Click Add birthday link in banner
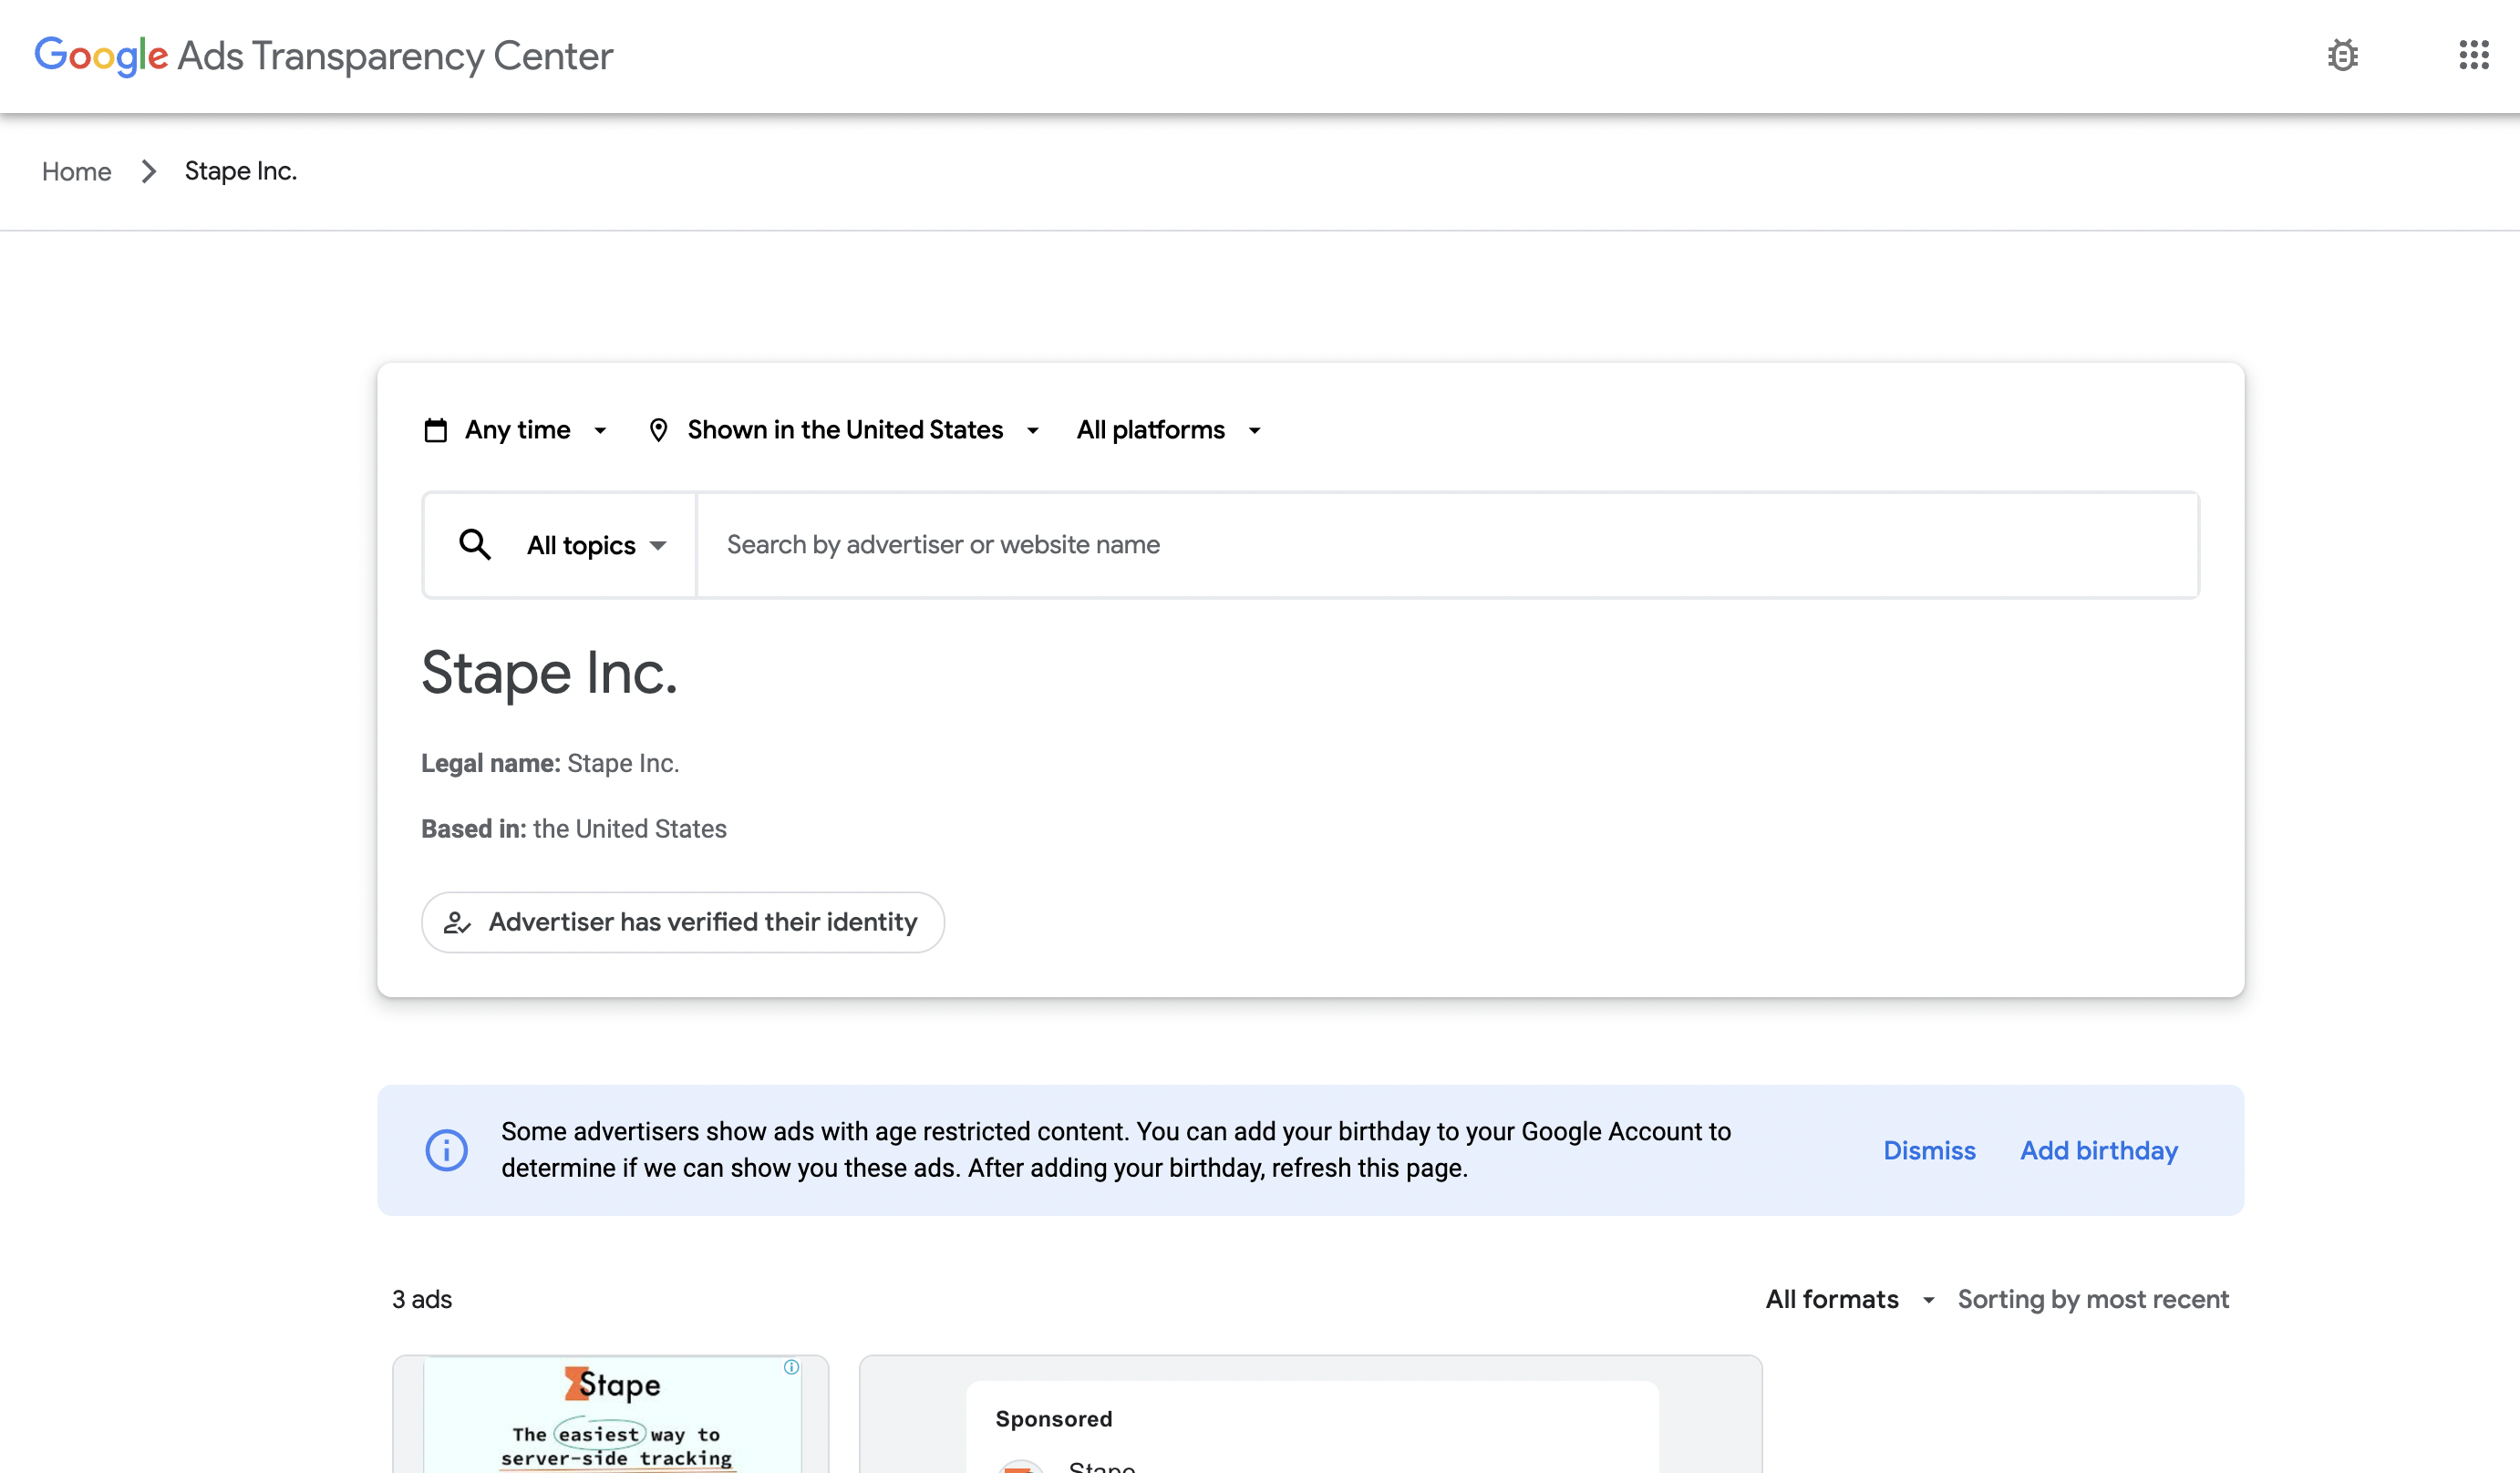Screen dimensions: 2520x1473 [x=2099, y=1150]
